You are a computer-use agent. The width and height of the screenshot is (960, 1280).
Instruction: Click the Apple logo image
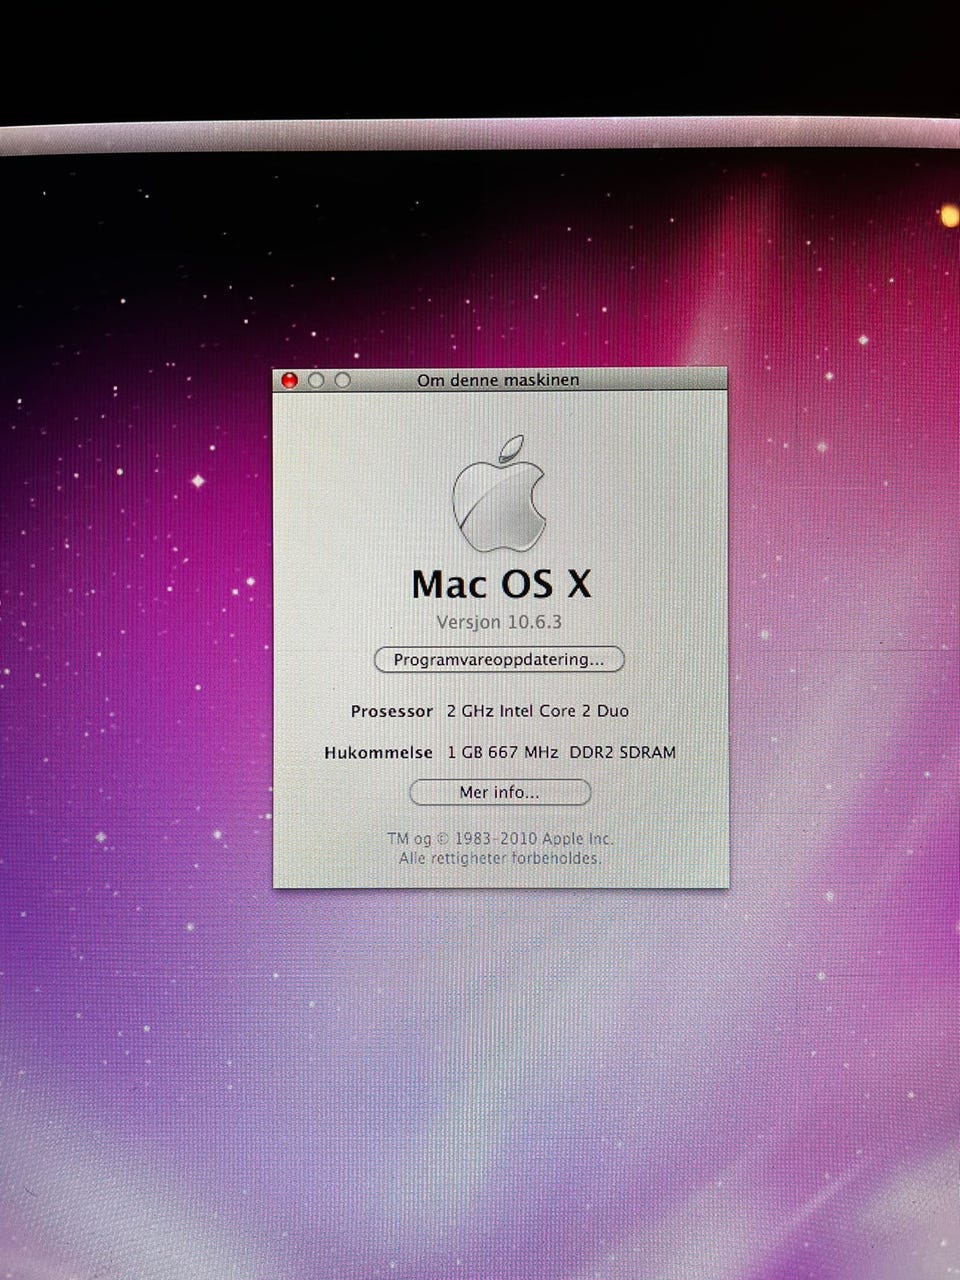click(499, 493)
